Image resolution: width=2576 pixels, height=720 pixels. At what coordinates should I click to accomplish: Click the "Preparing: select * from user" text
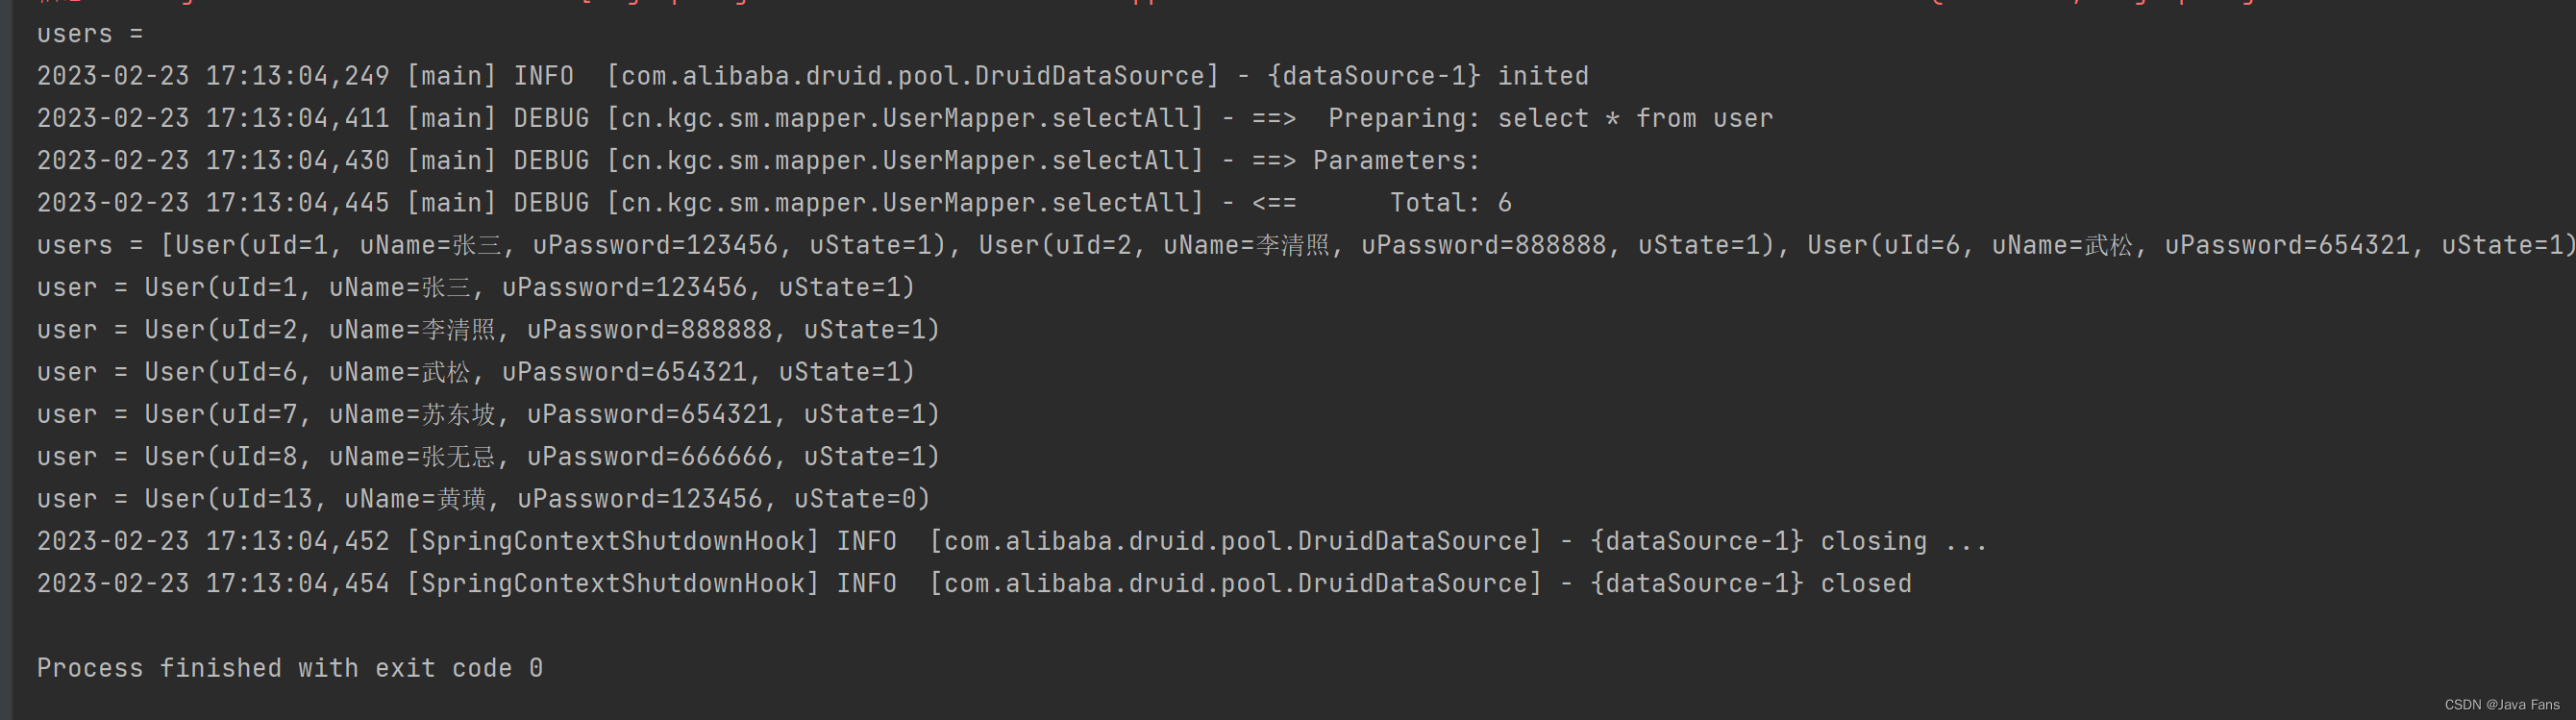coord(1549,118)
